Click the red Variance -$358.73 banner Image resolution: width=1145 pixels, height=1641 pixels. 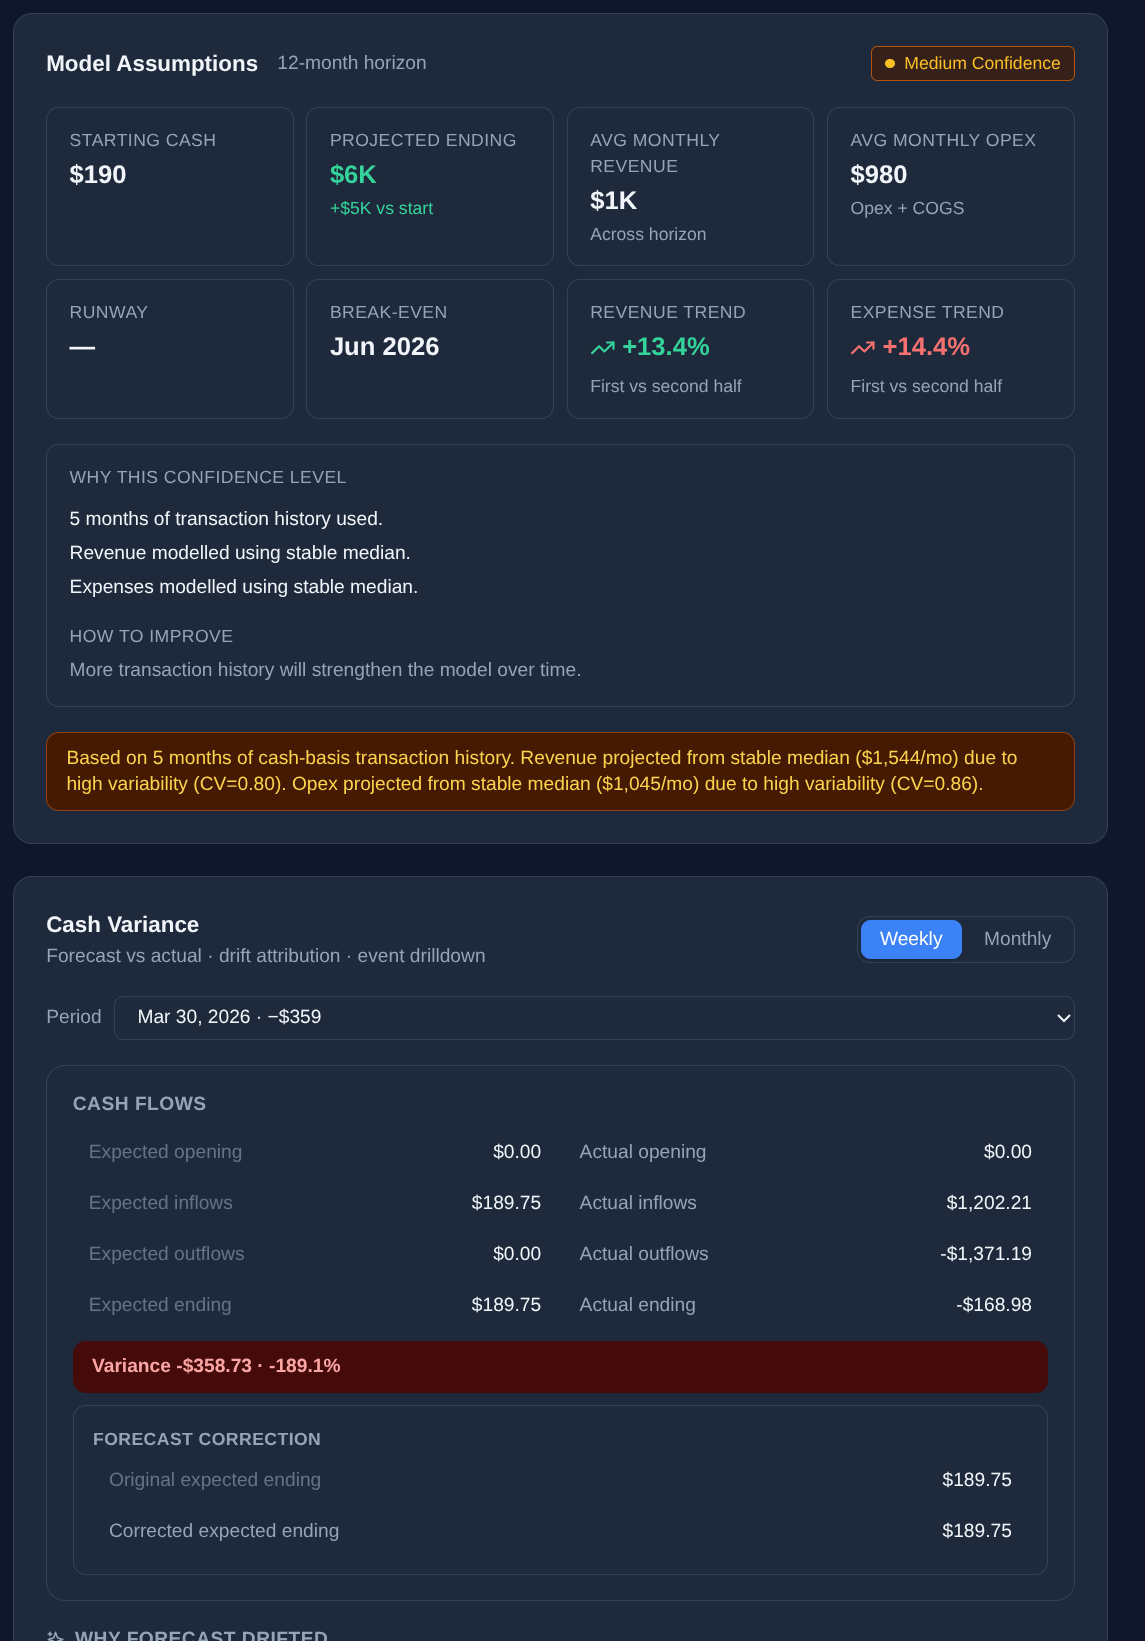(560, 1366)
